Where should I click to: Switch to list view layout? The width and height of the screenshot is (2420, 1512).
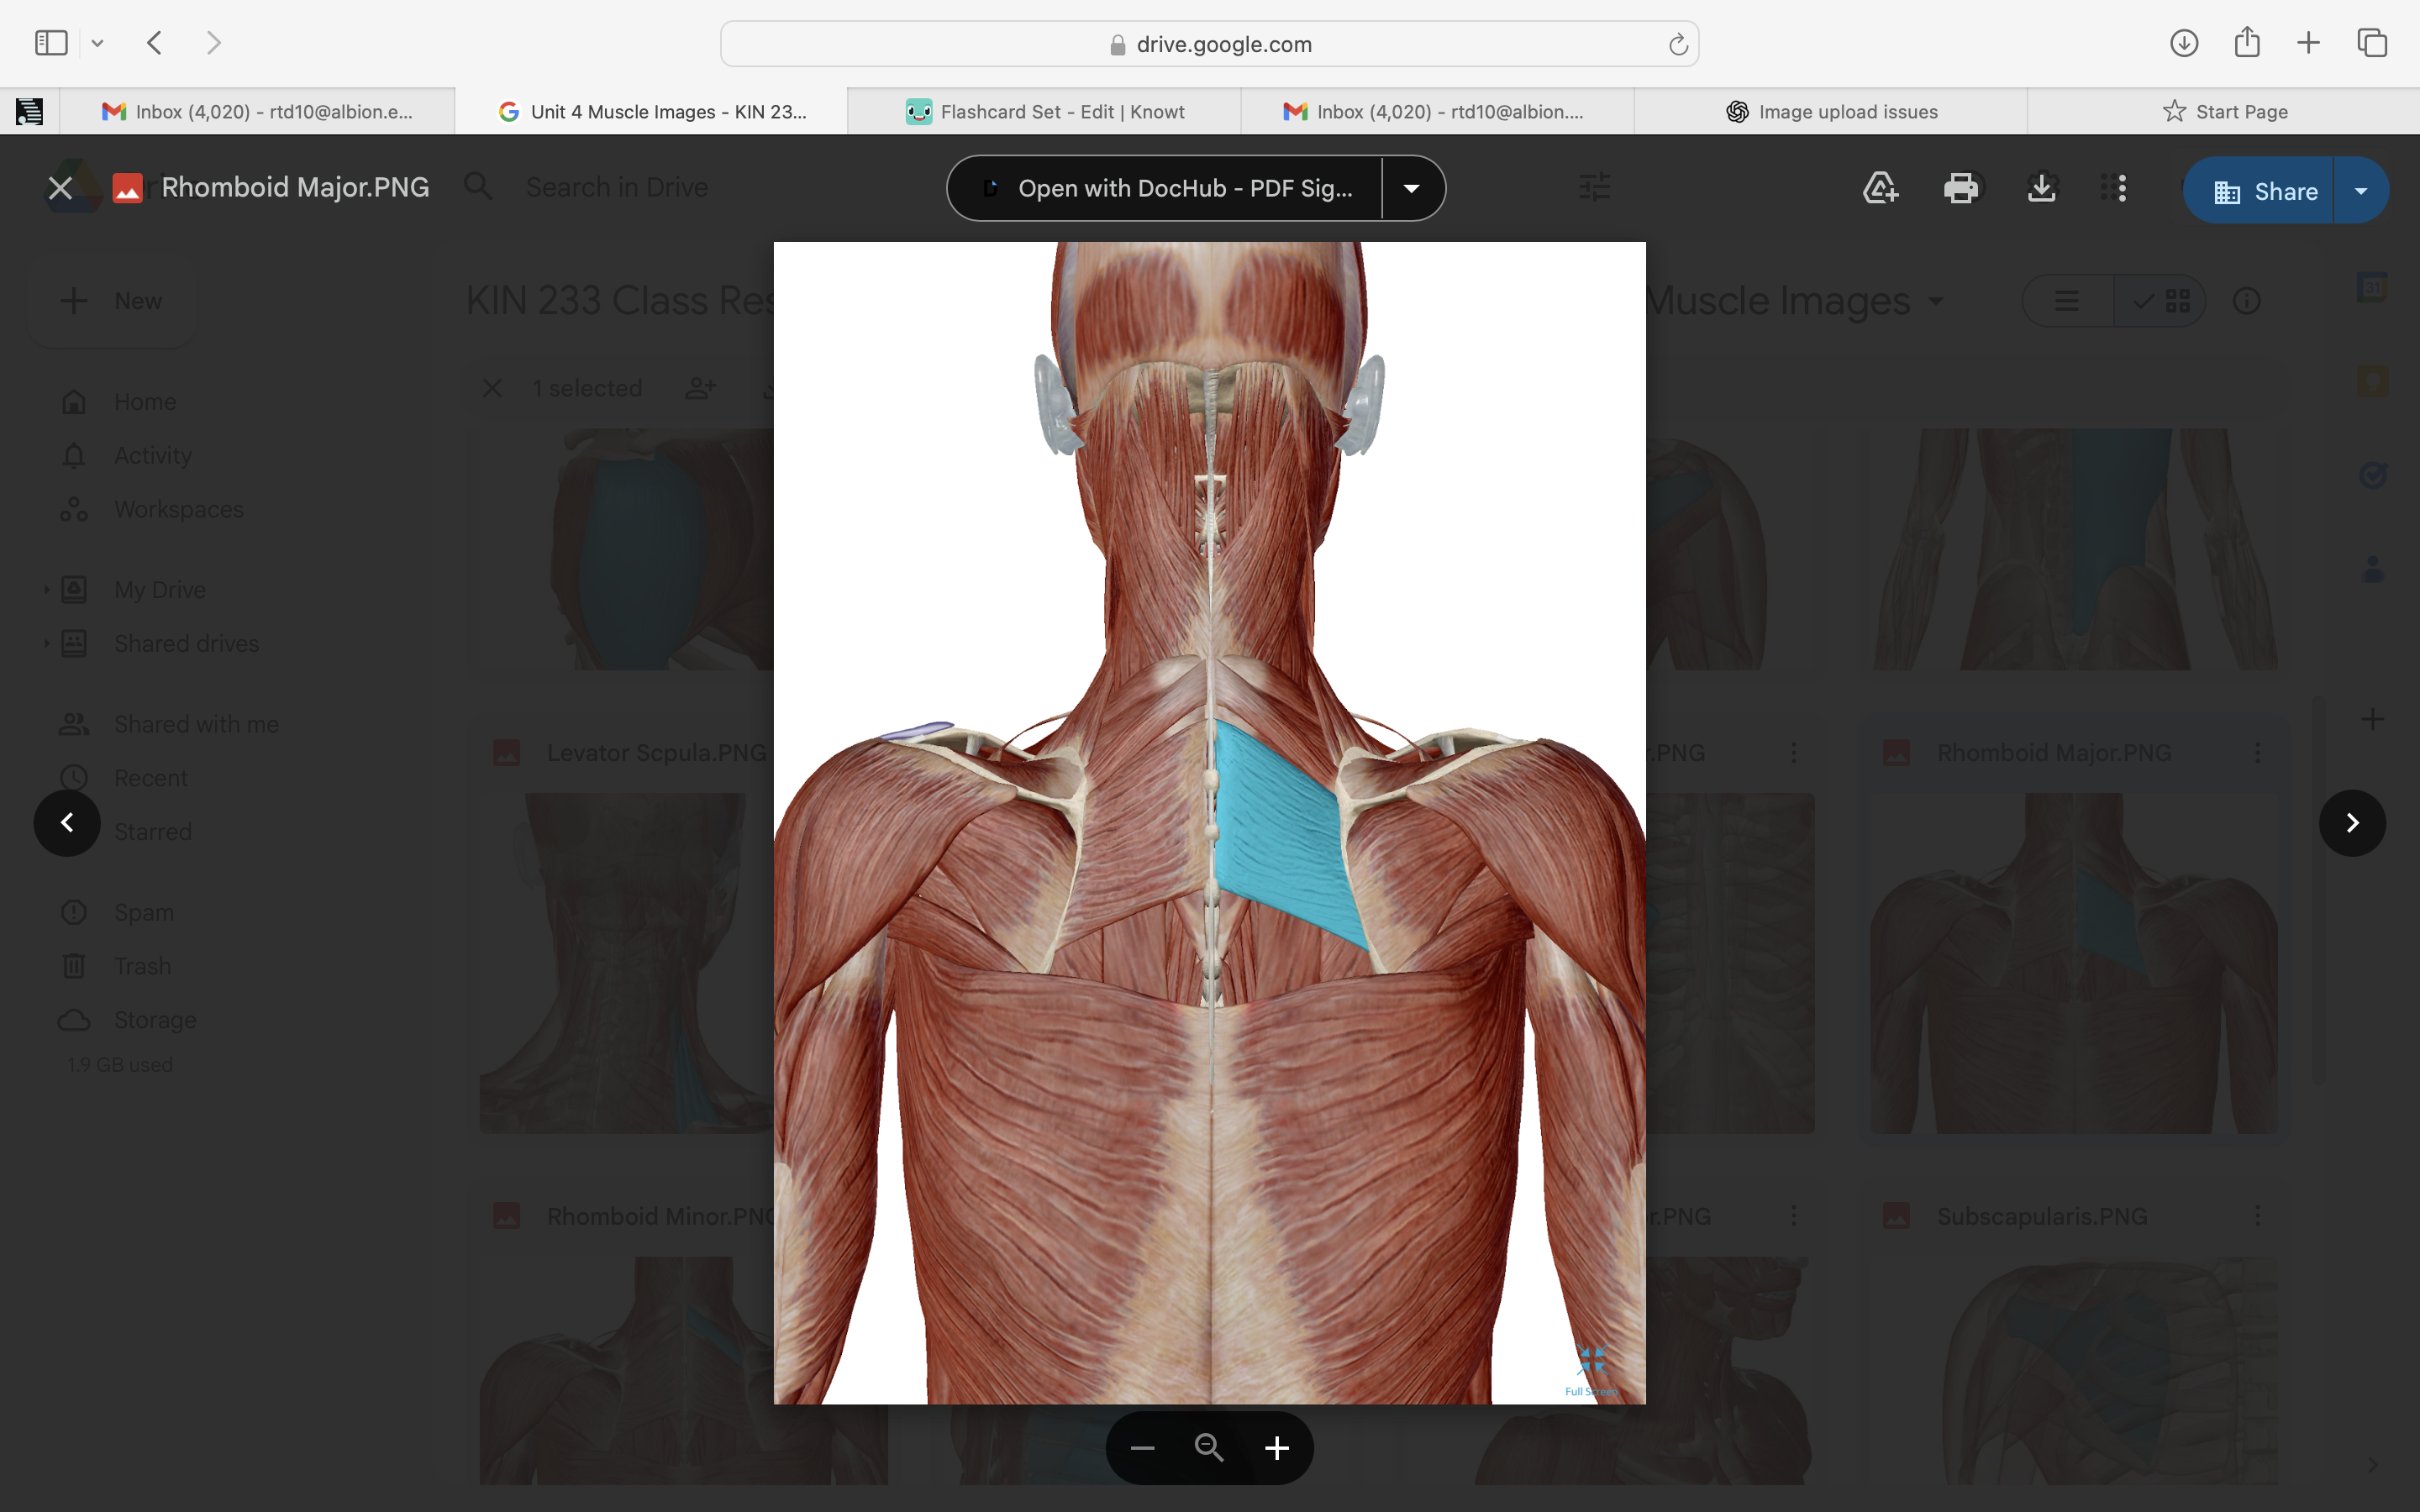click(2066, 300)
